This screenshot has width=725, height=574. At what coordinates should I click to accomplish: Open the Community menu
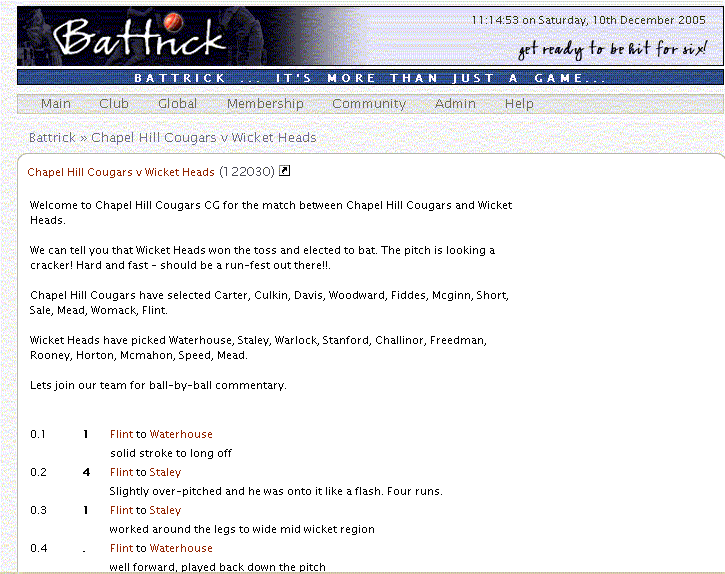click(x=369, y=104)
